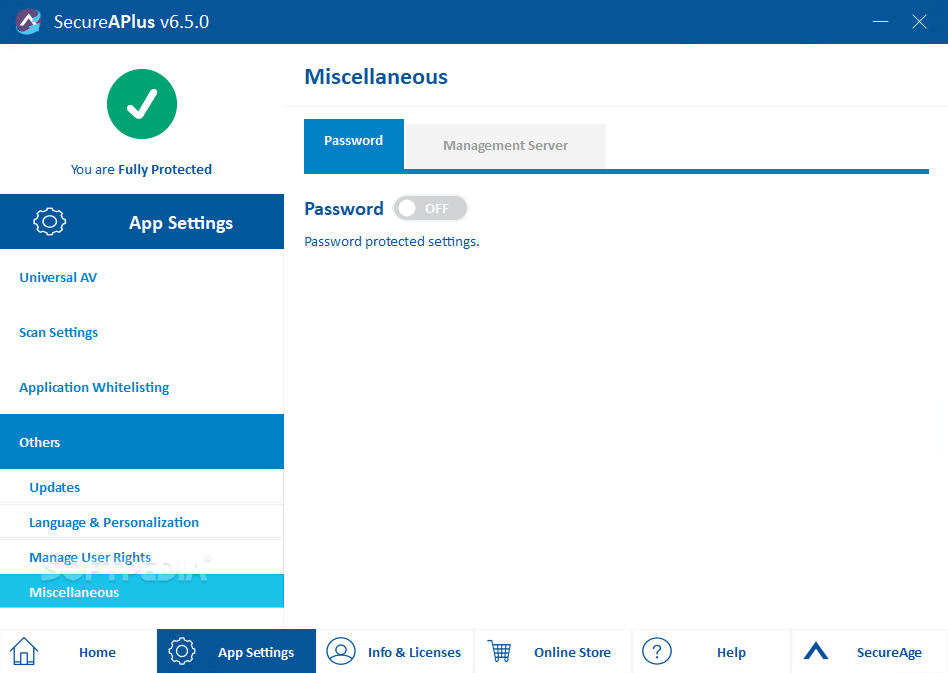Switch to the Password tab
Screen dimensions: 948x673
tap(354, 144)
